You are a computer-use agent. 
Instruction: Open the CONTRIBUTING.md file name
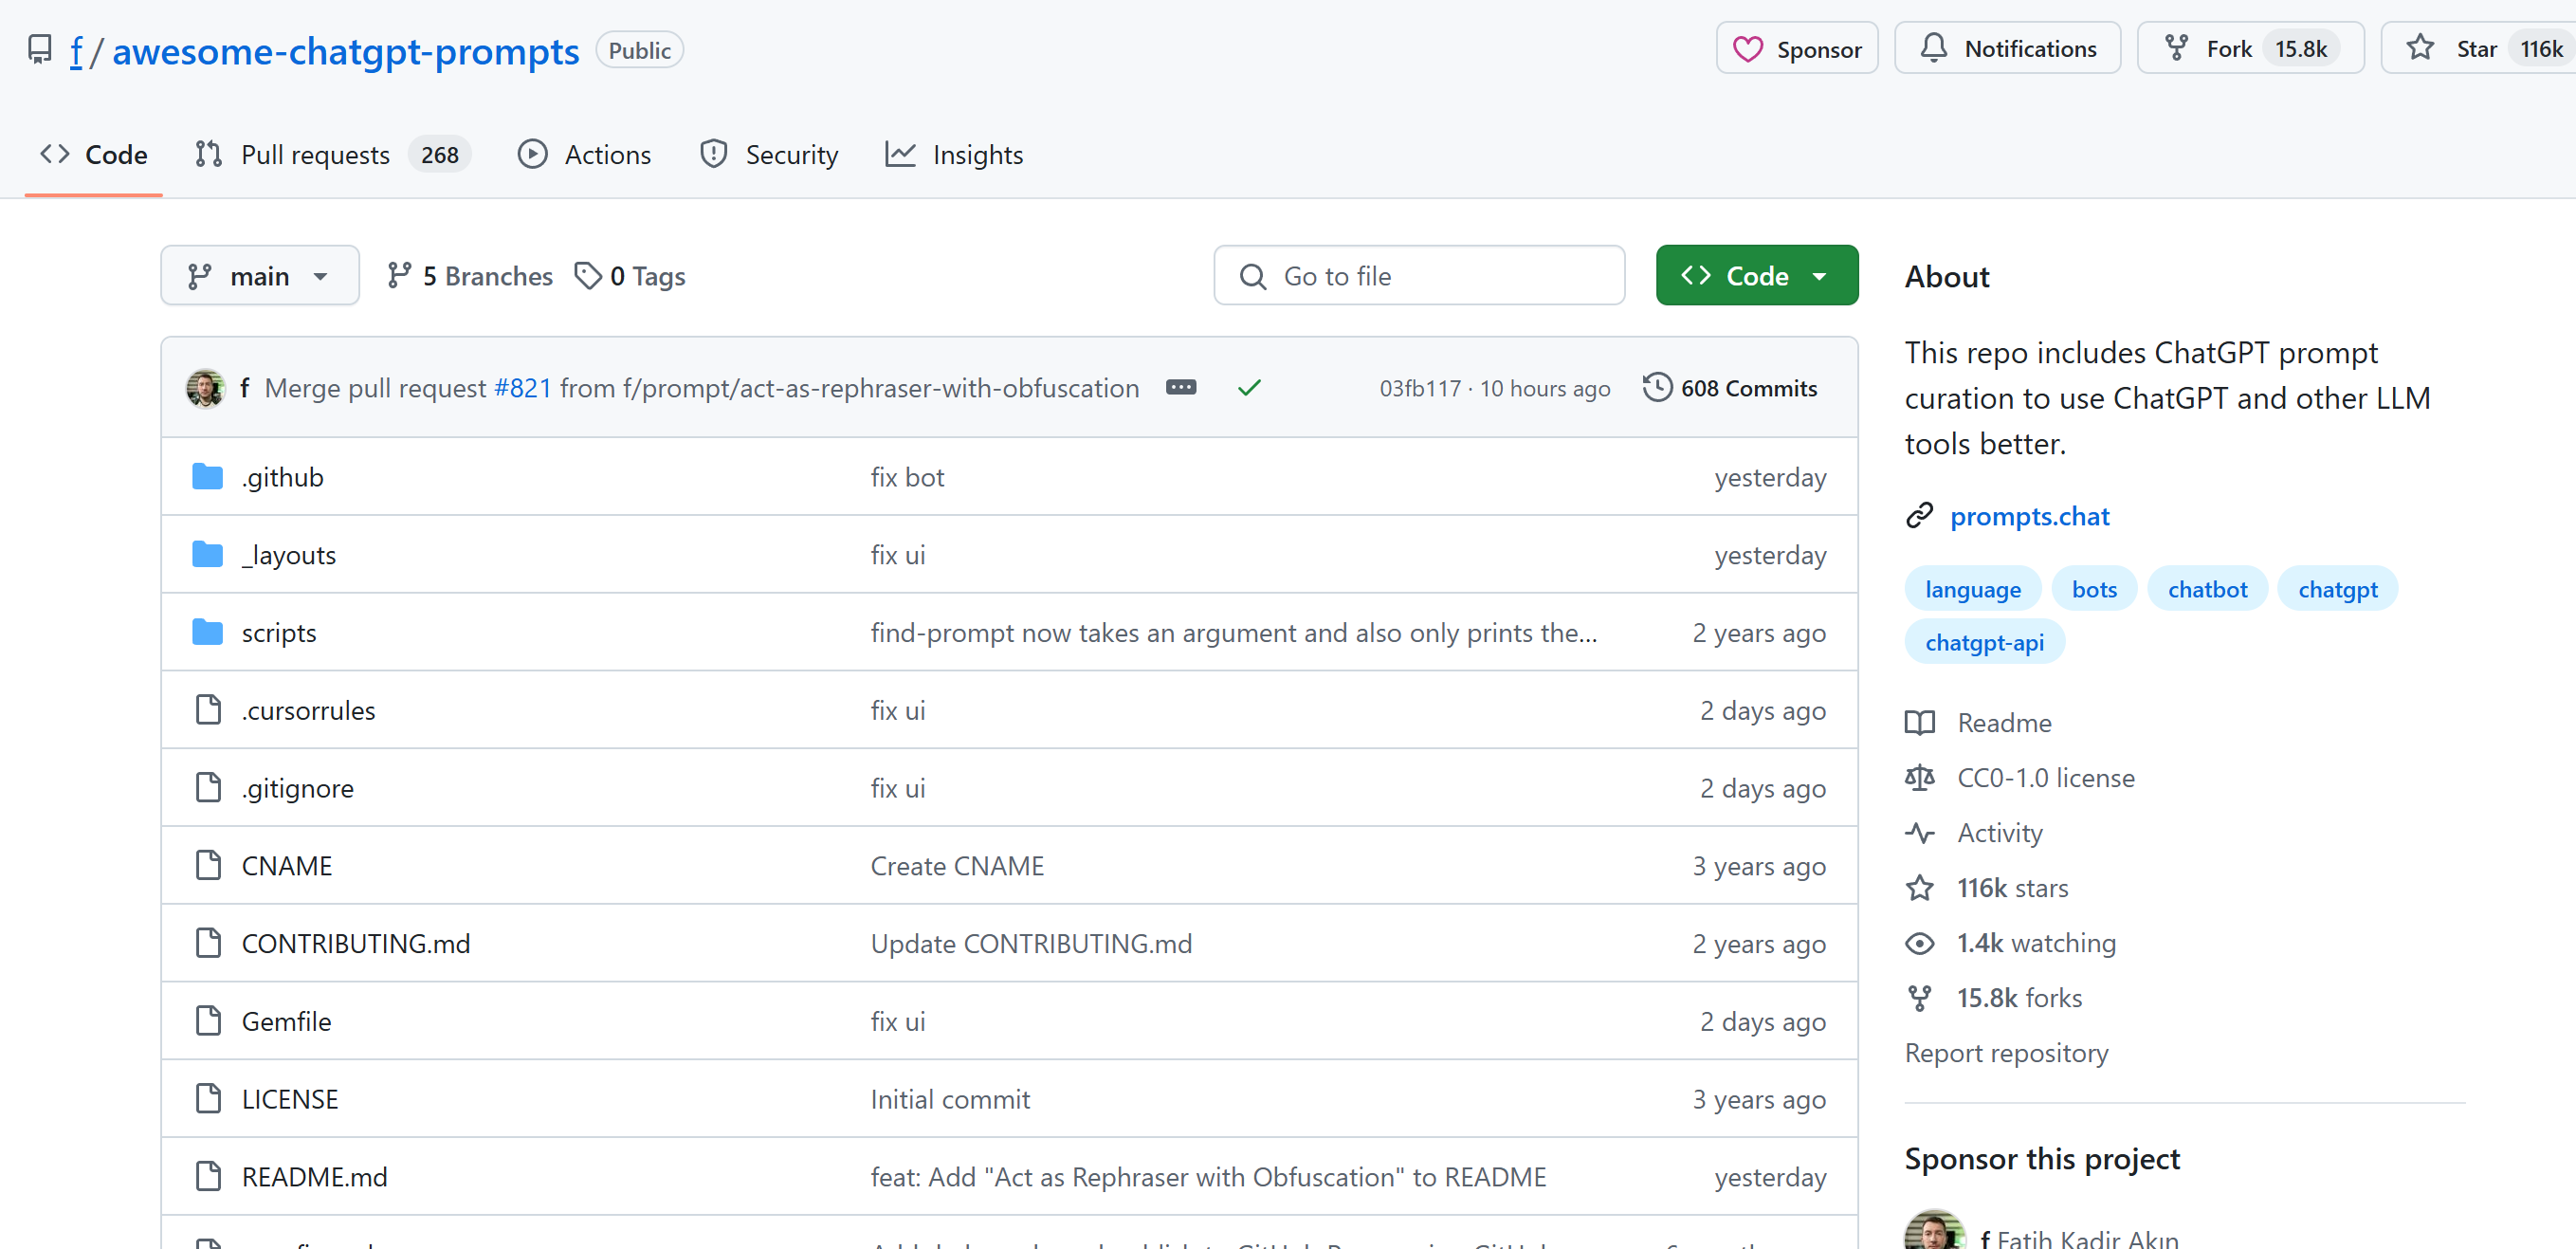pyautogui.click(x=355, y=943)
